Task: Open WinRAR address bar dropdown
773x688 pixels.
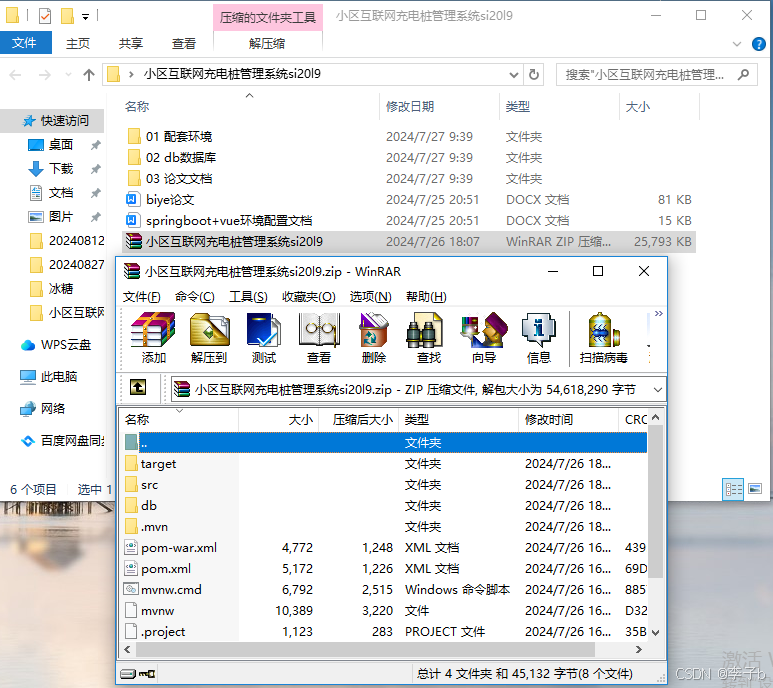Action: 658,390
